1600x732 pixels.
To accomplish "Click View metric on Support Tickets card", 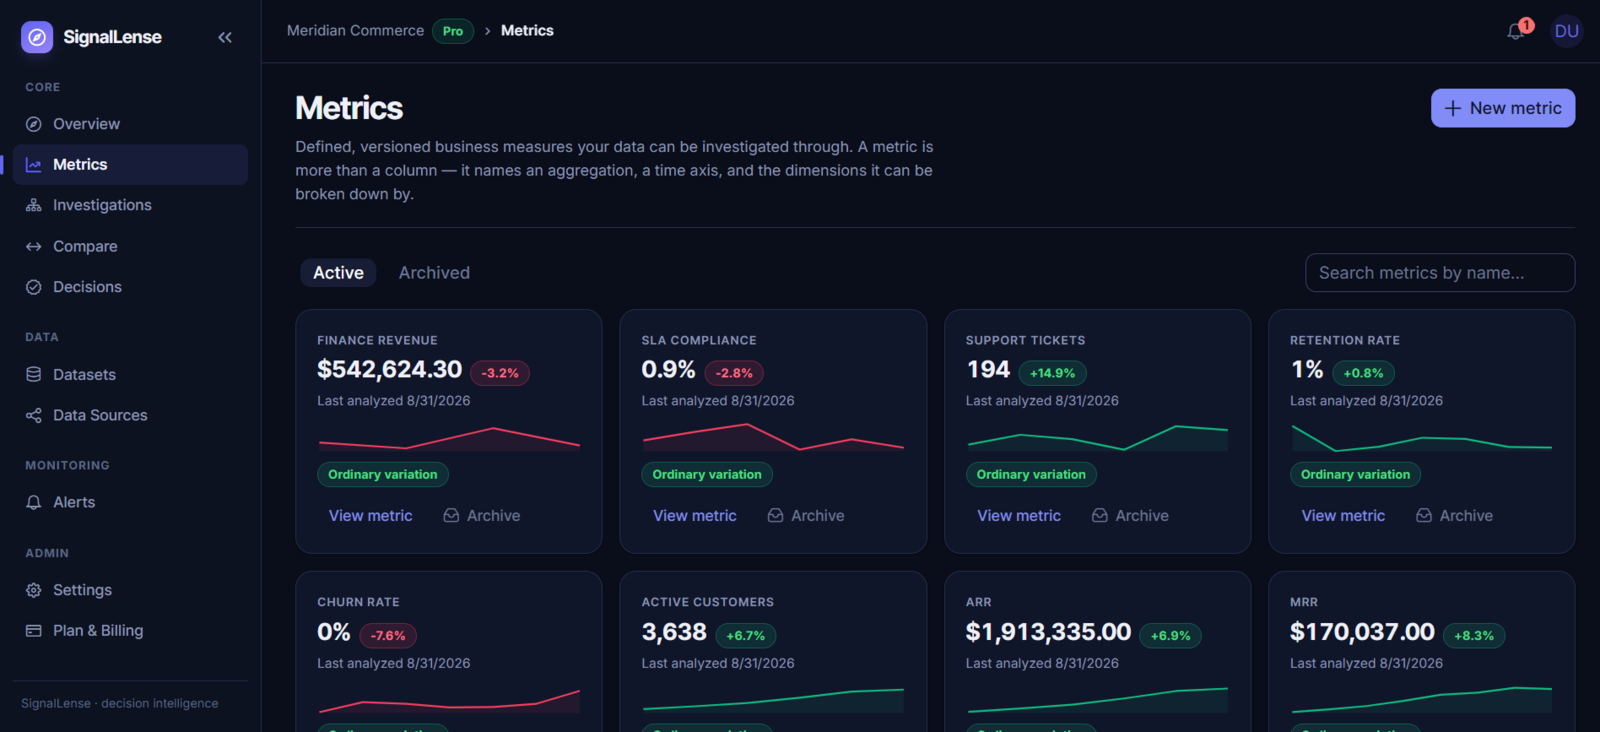I will coord(1019,516).
